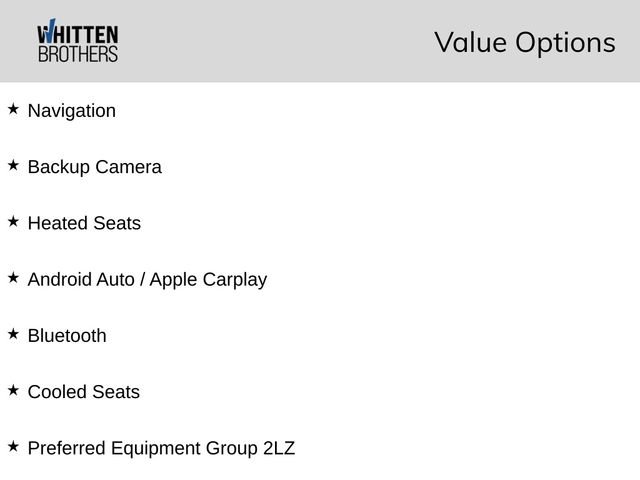Viewport: 640px width, 480px height.
Task: Click the Value Options heading
Action: point(524,43)
